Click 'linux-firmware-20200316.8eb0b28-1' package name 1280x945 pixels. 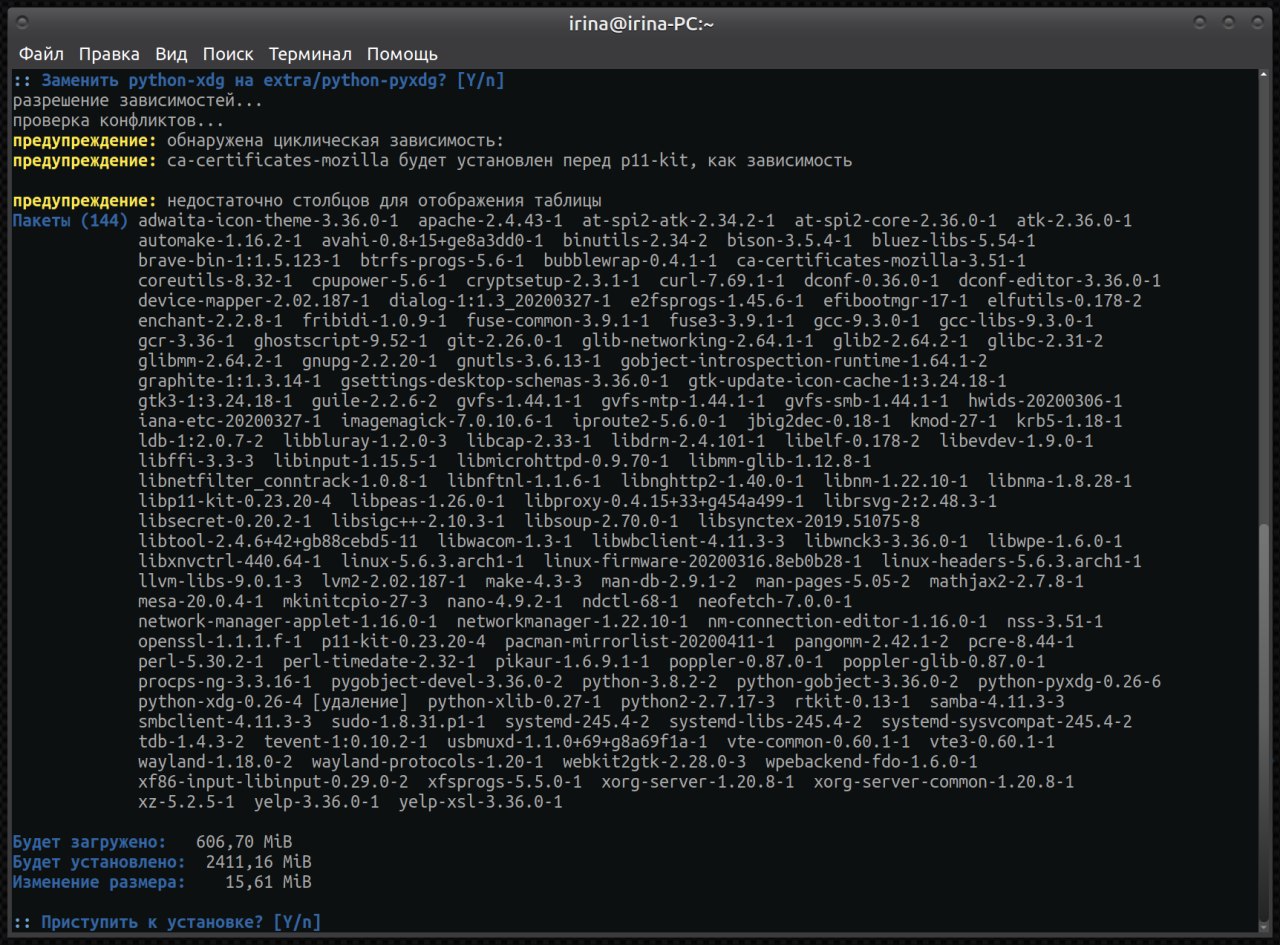[703, 560]
